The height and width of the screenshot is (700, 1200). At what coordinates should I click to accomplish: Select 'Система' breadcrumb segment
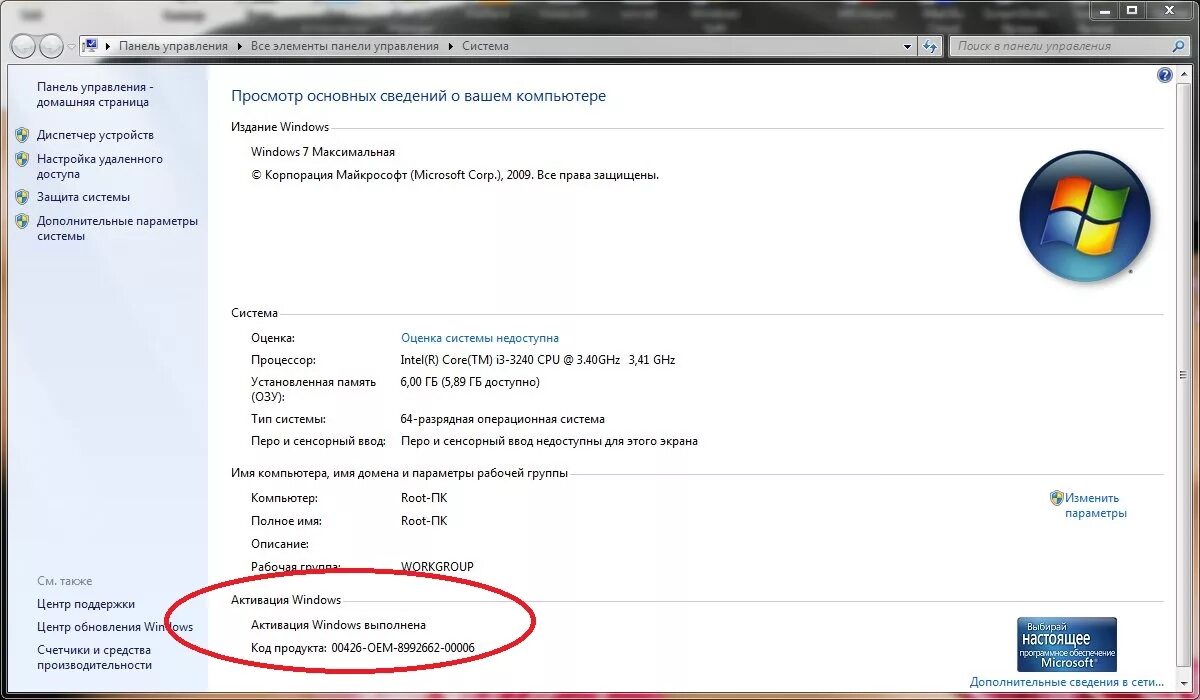[x=485, y=46]
